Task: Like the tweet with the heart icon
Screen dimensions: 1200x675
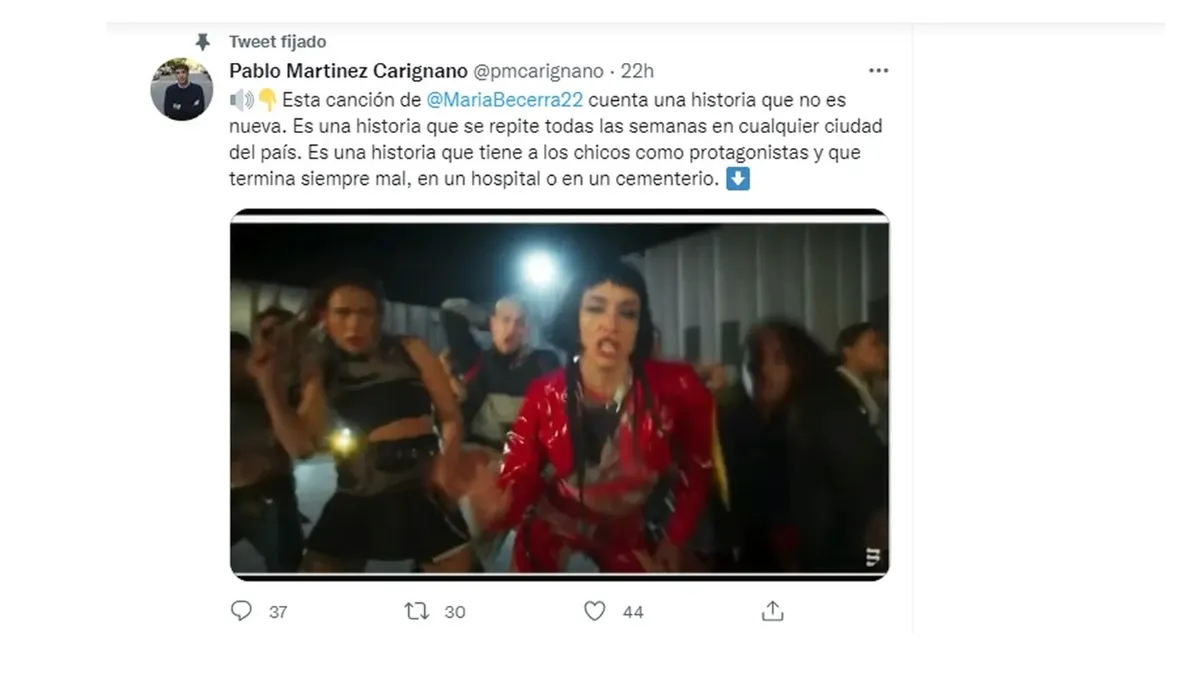Action: [x=594, y=611]
